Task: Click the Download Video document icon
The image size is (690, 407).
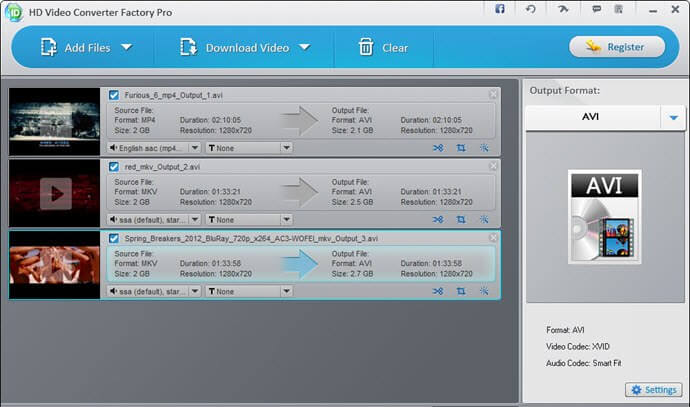Action: coord(188,47)
